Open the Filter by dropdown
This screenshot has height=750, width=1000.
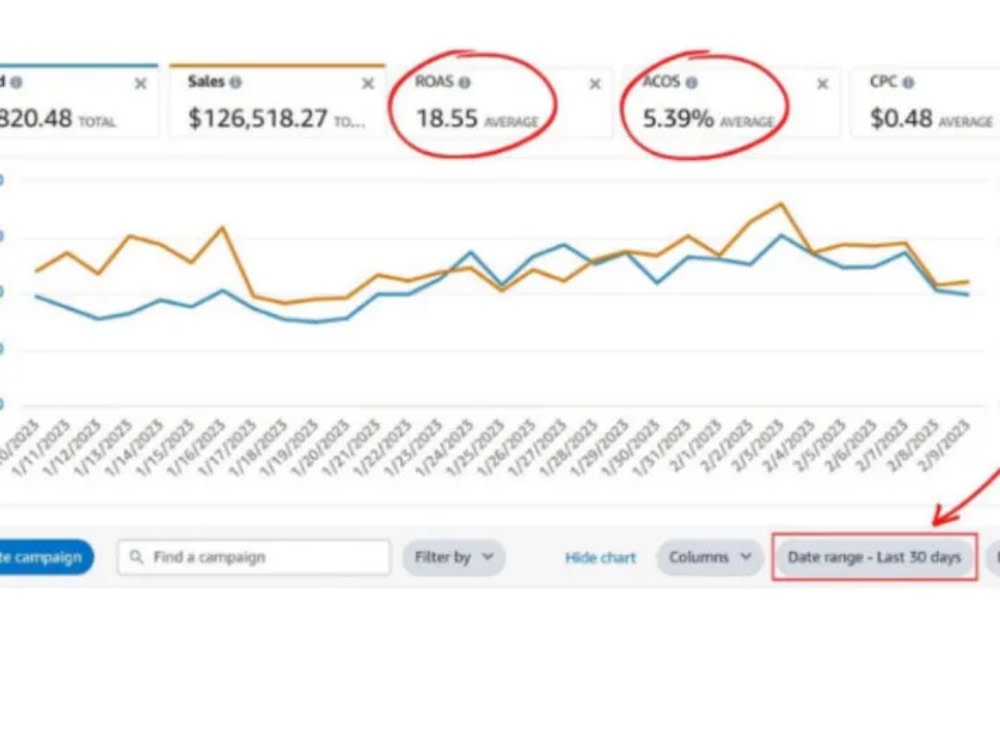454,557
